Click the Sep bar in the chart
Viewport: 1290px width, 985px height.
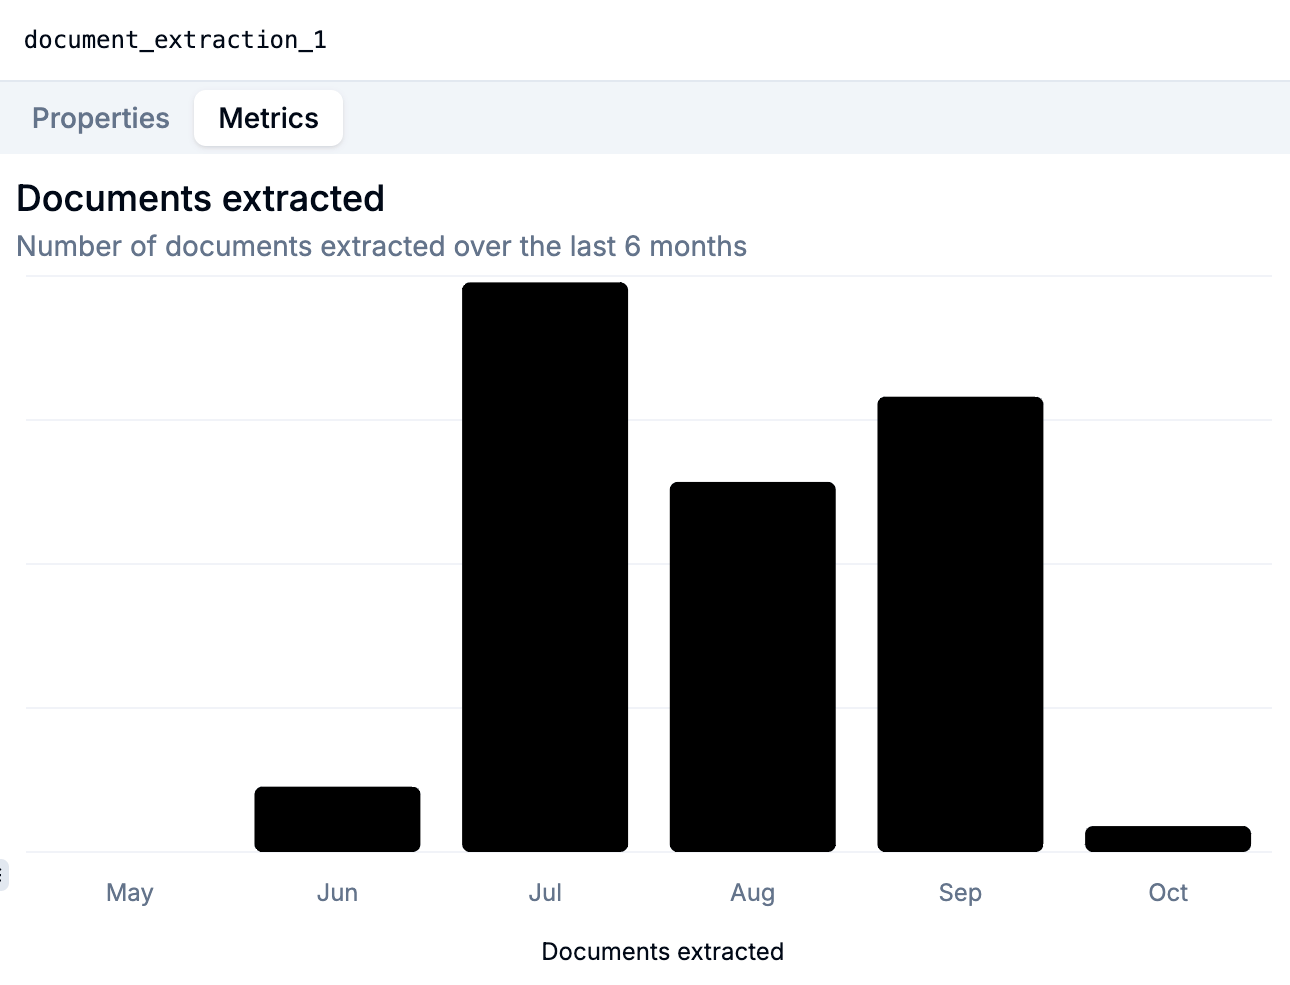tap(960, 624)
